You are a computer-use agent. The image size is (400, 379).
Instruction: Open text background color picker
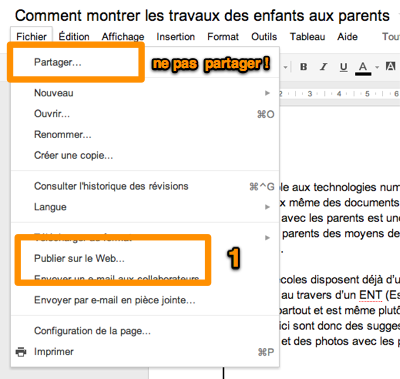click(391, 66)
